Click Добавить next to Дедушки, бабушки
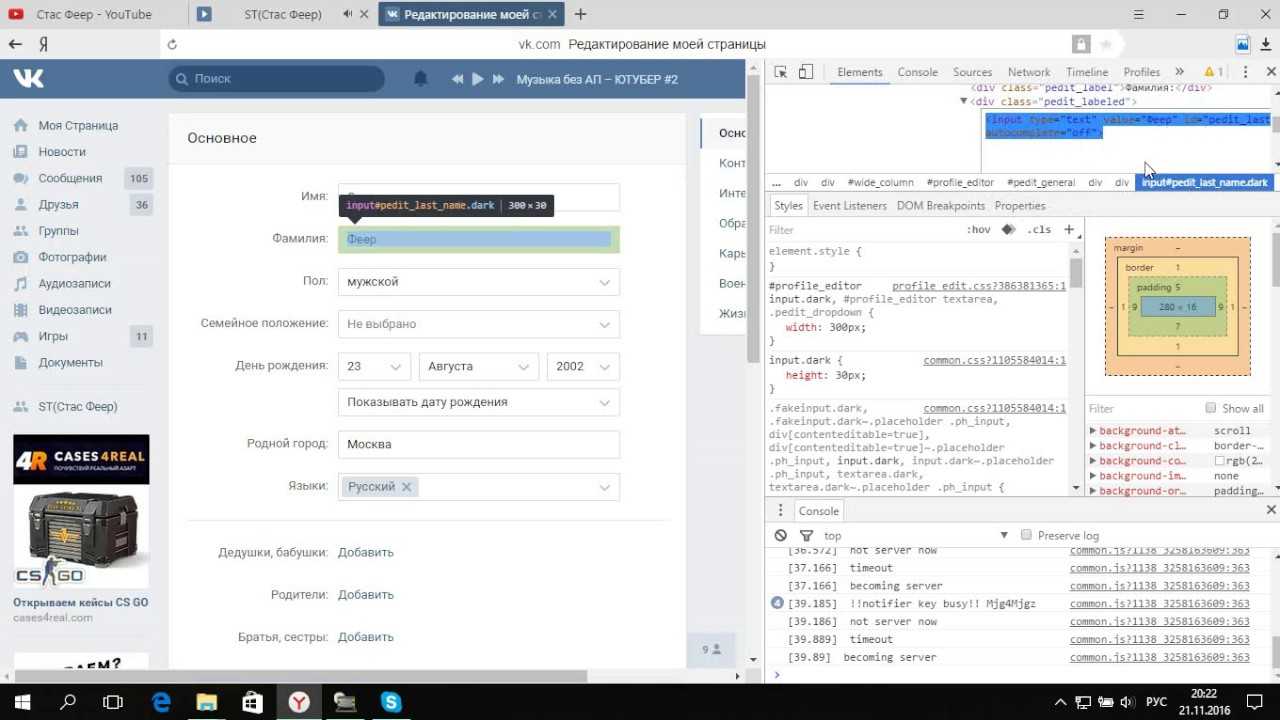 (x=366, y=552)
